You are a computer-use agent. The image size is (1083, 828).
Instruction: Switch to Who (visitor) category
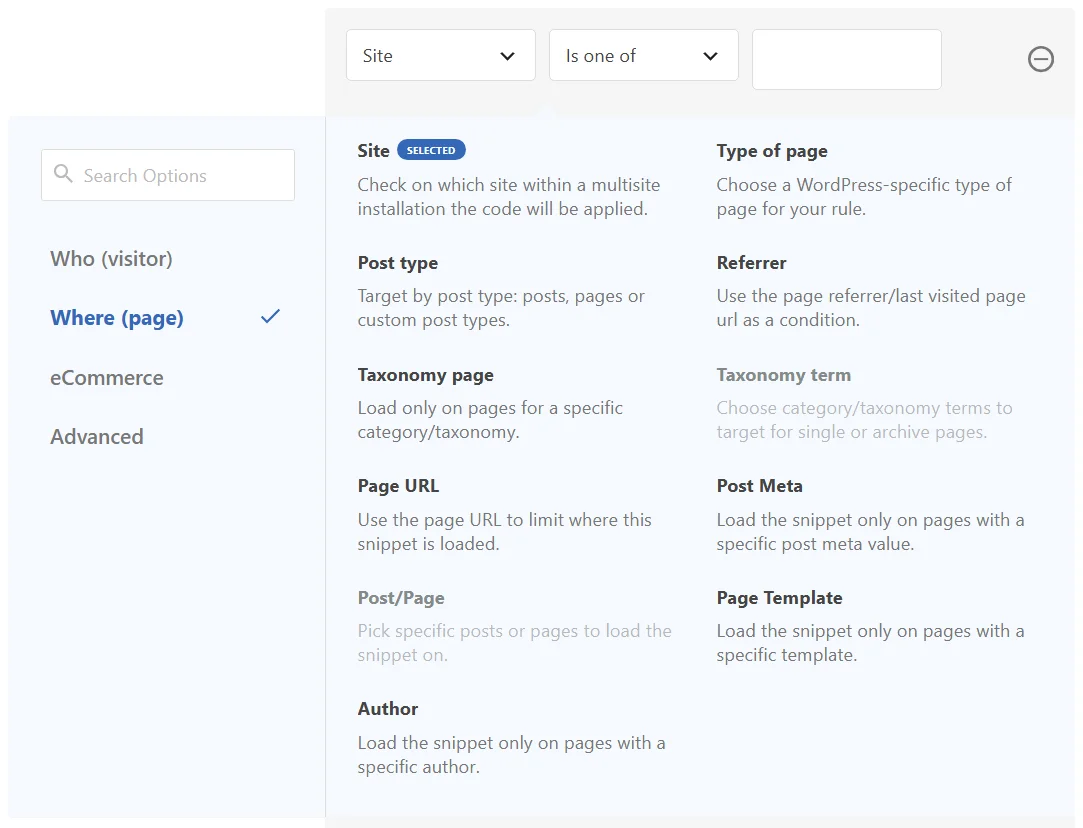(111, 259)
